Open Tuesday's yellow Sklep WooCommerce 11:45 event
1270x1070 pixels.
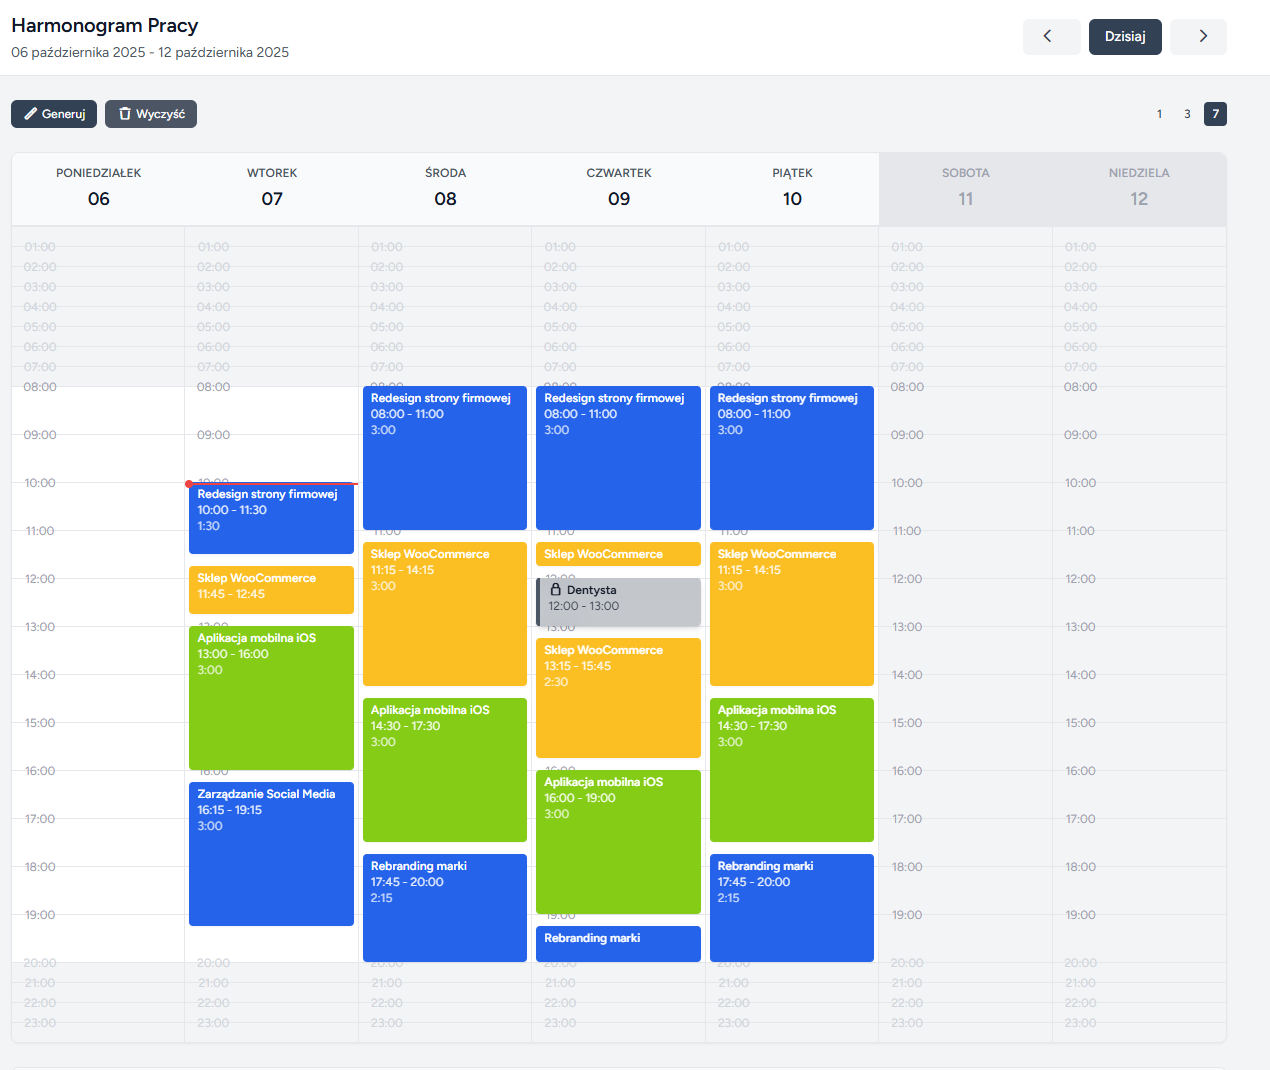coord(271,589)
